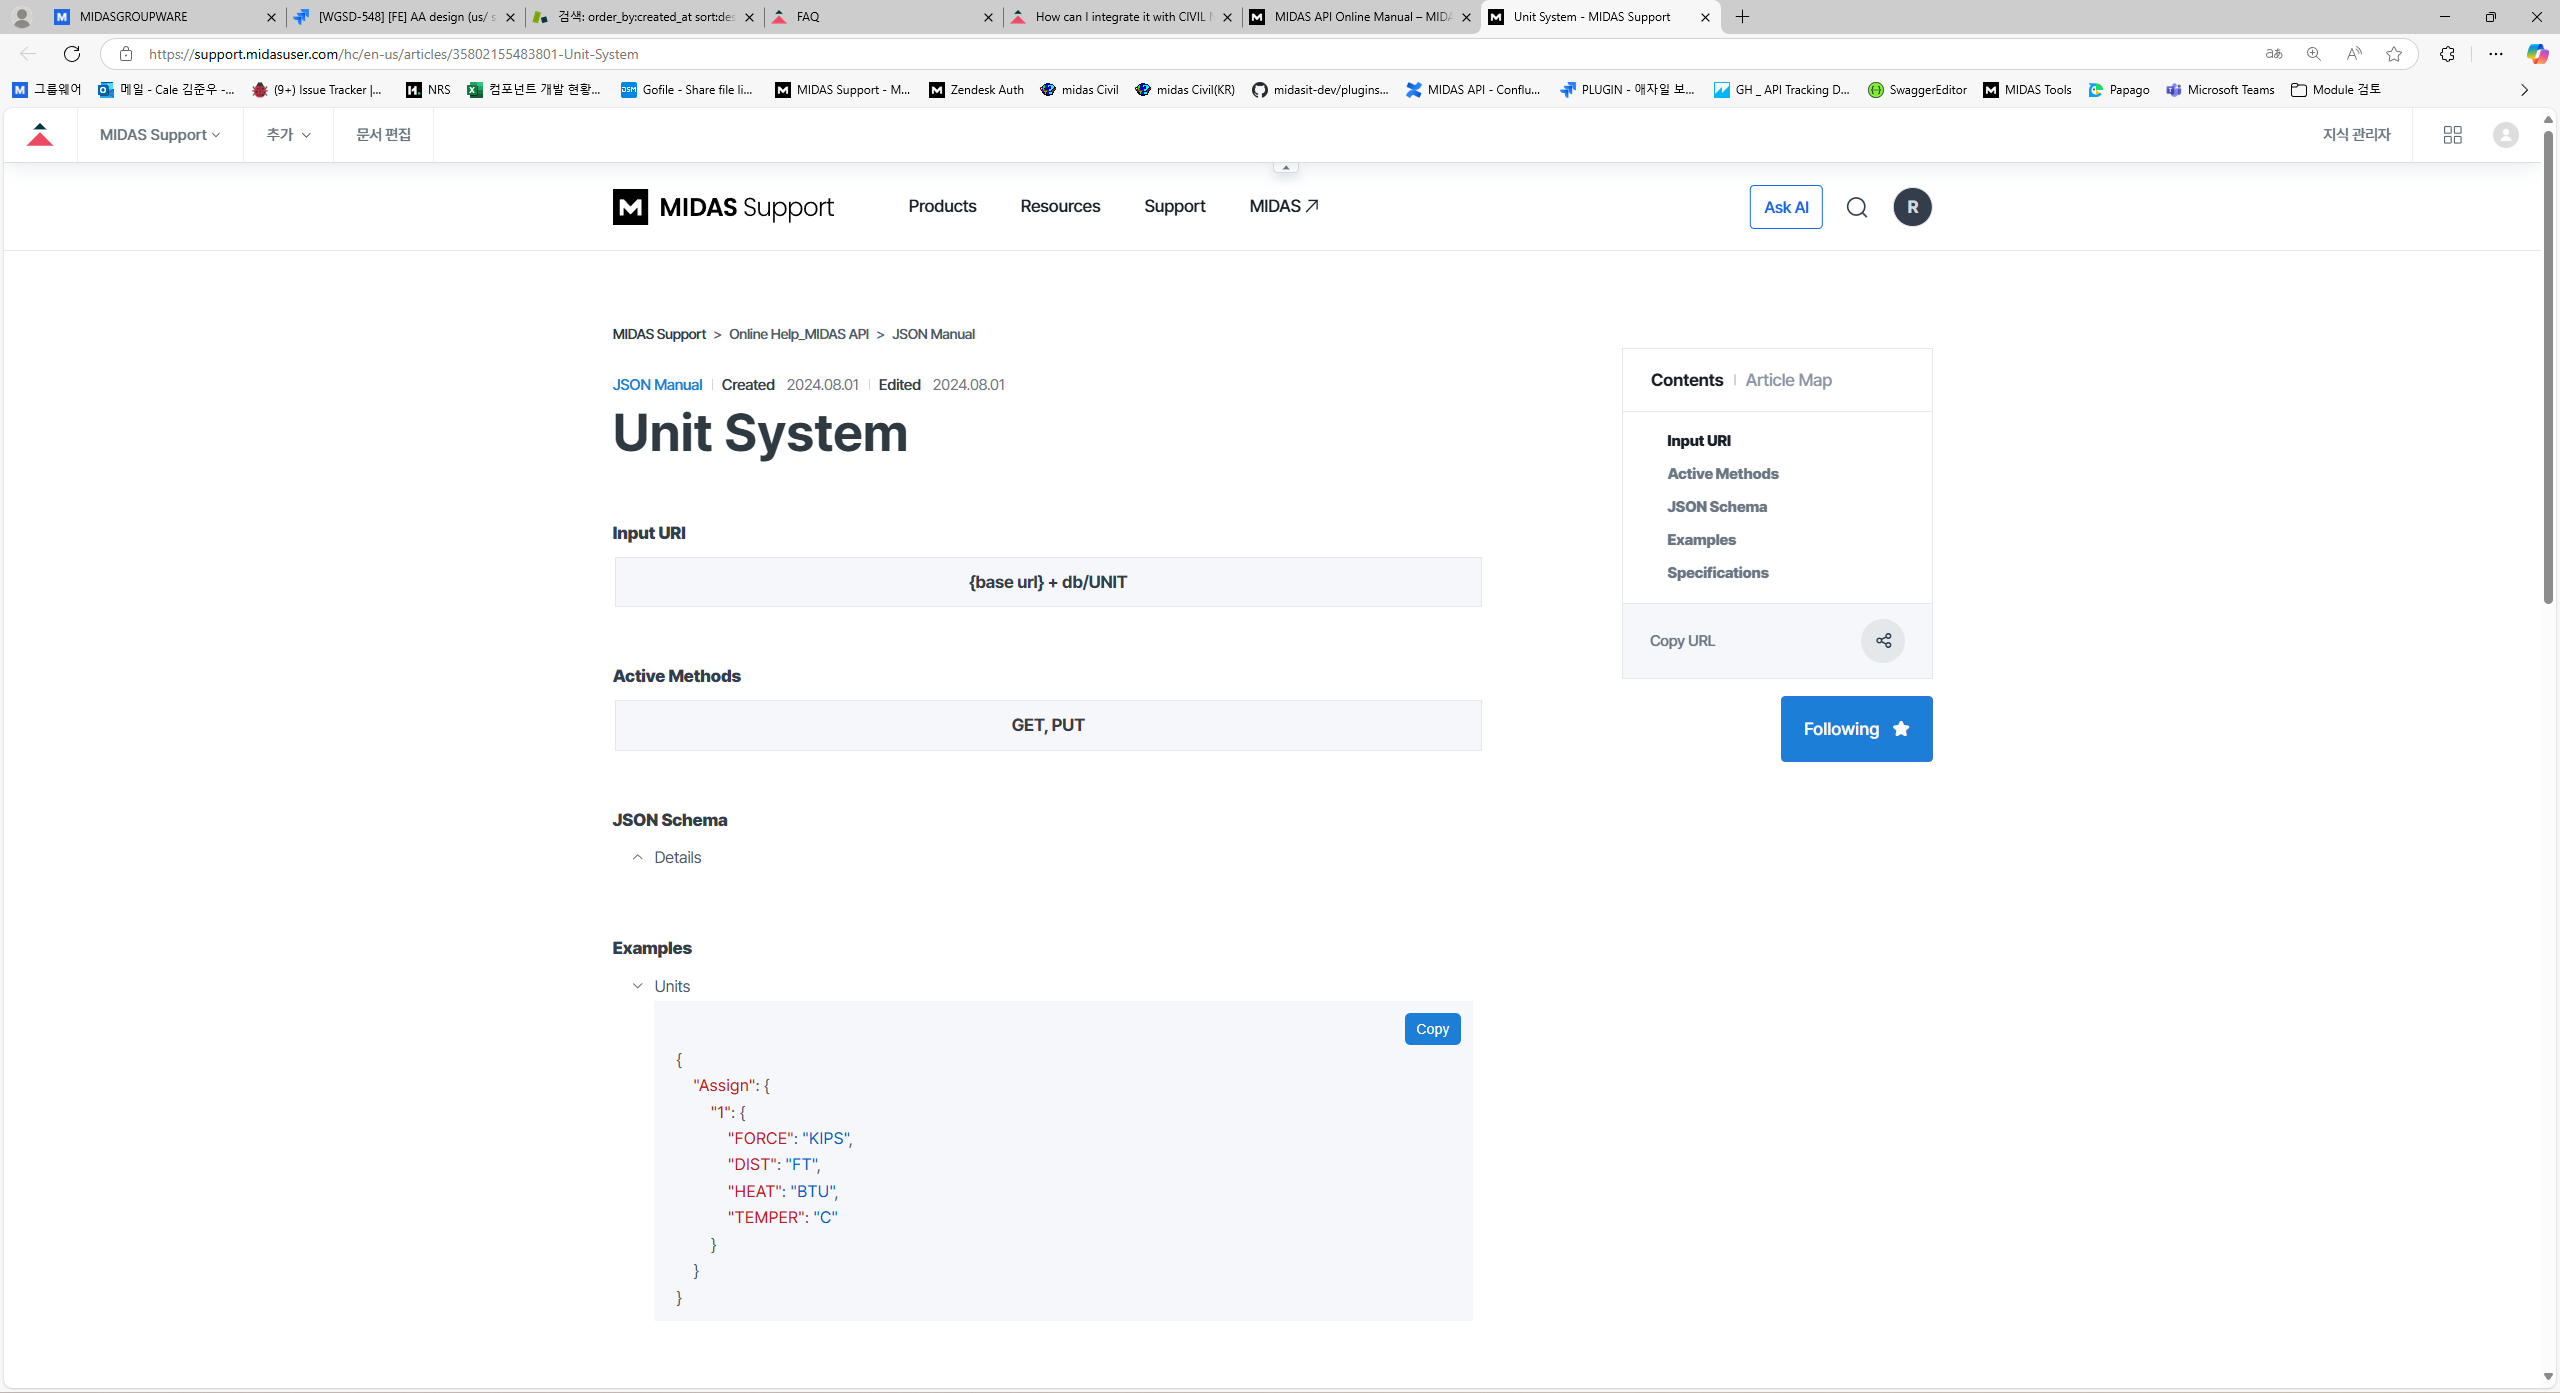Open a new tab with plus icon

(1742, 17)
